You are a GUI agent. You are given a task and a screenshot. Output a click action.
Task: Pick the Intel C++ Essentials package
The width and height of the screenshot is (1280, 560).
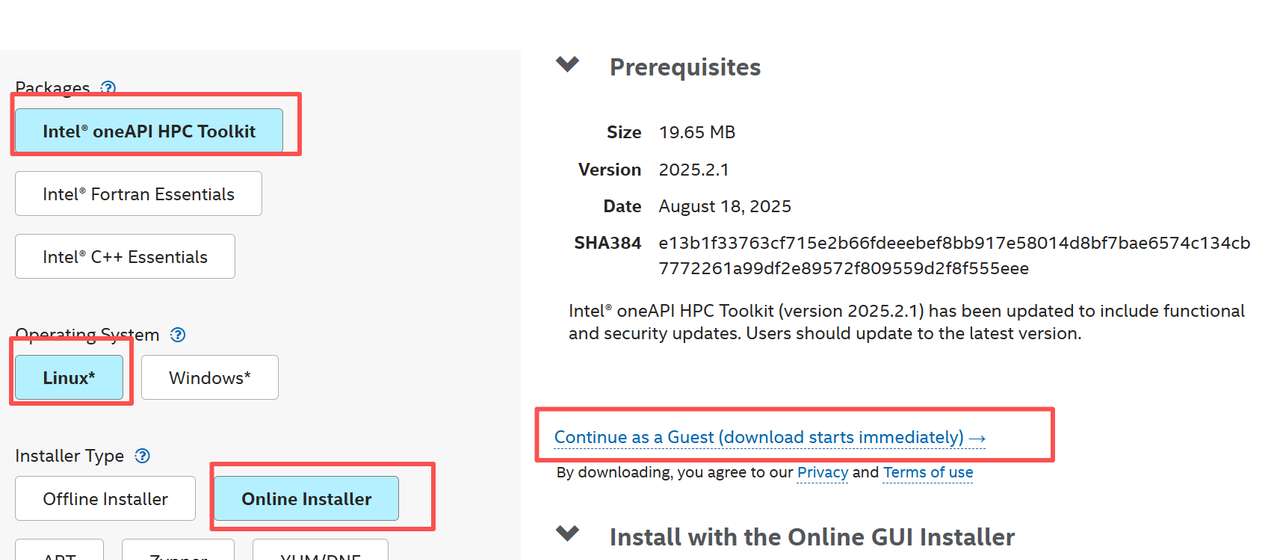click(125, 257)
